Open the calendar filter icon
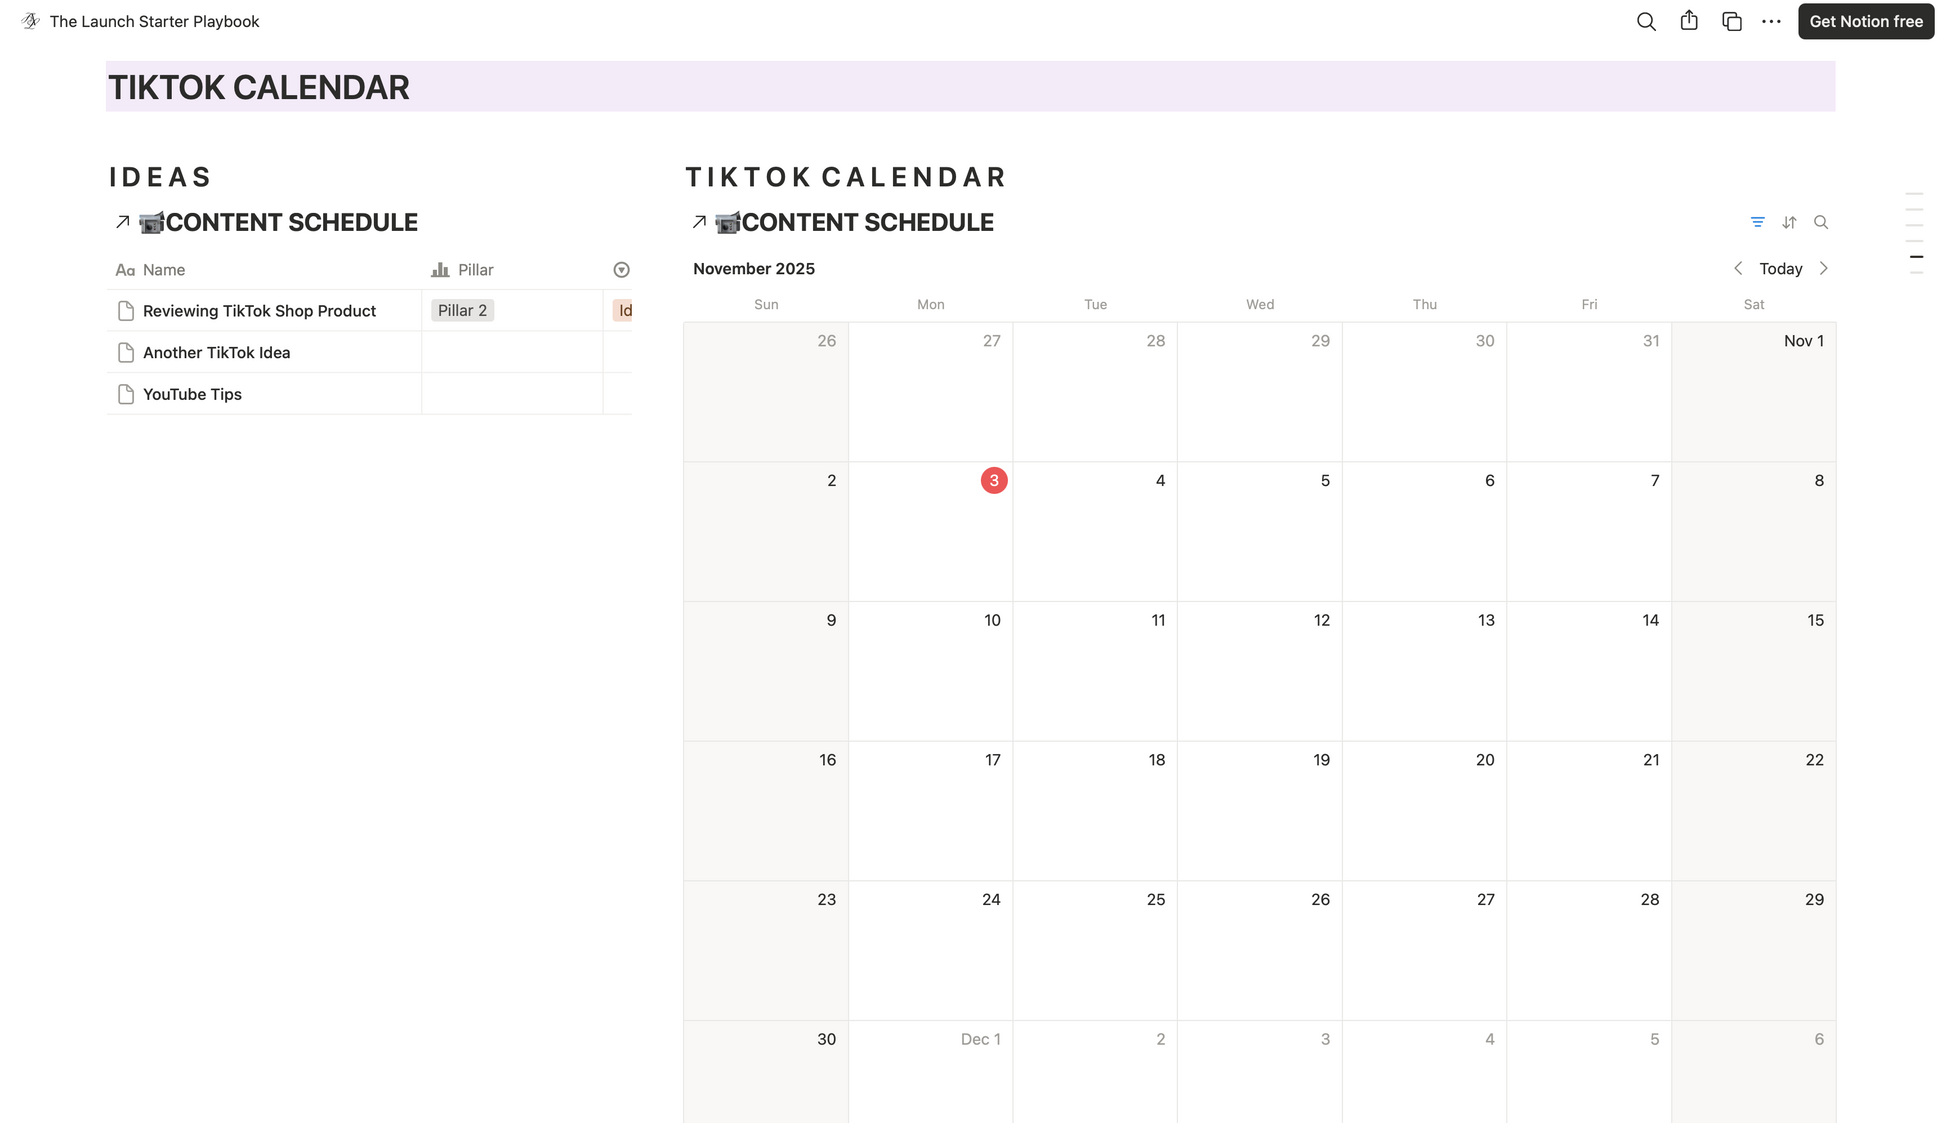Viewport: 1946px width, 1123px height. 1758,222
